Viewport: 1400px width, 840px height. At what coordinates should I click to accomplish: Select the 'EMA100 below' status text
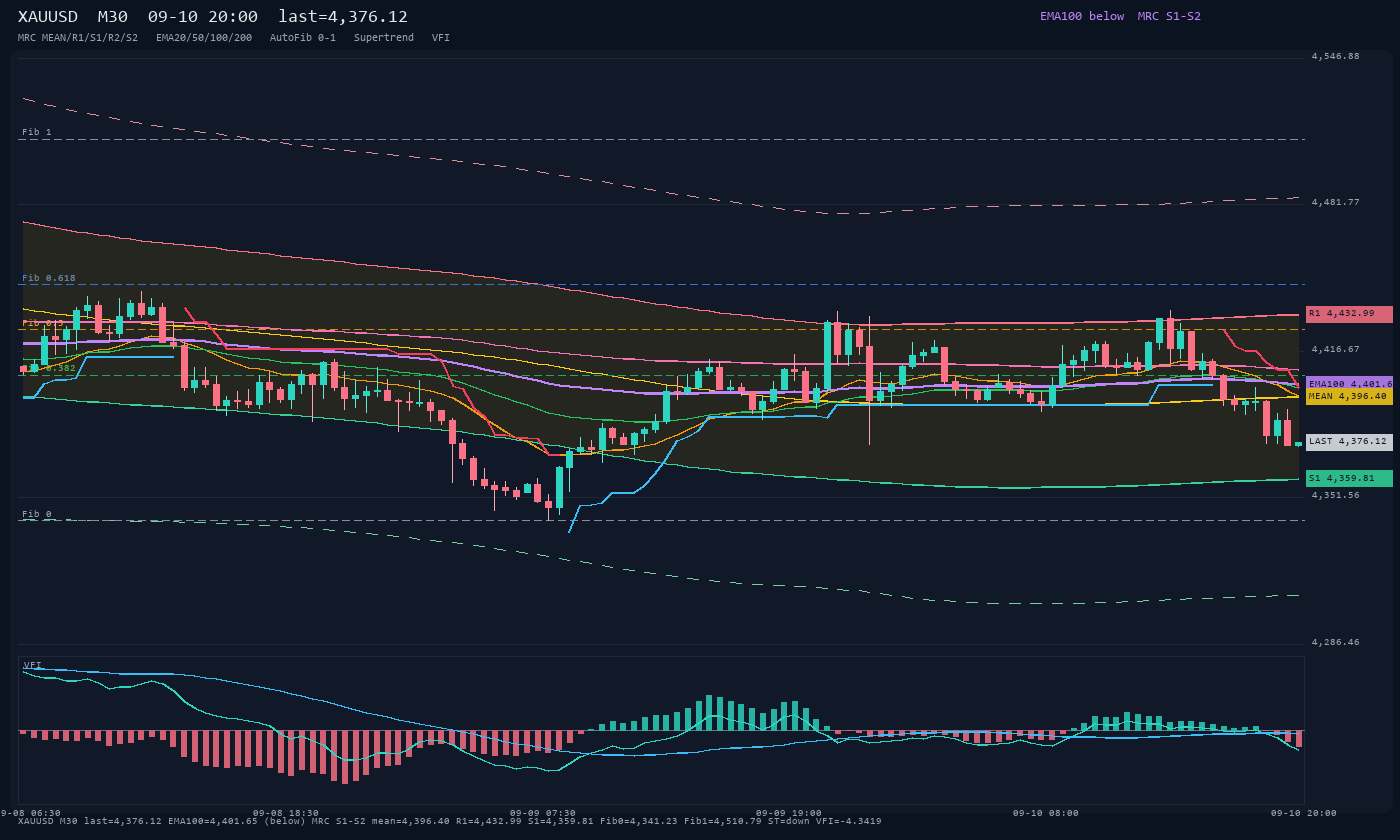coord(1082,16)
